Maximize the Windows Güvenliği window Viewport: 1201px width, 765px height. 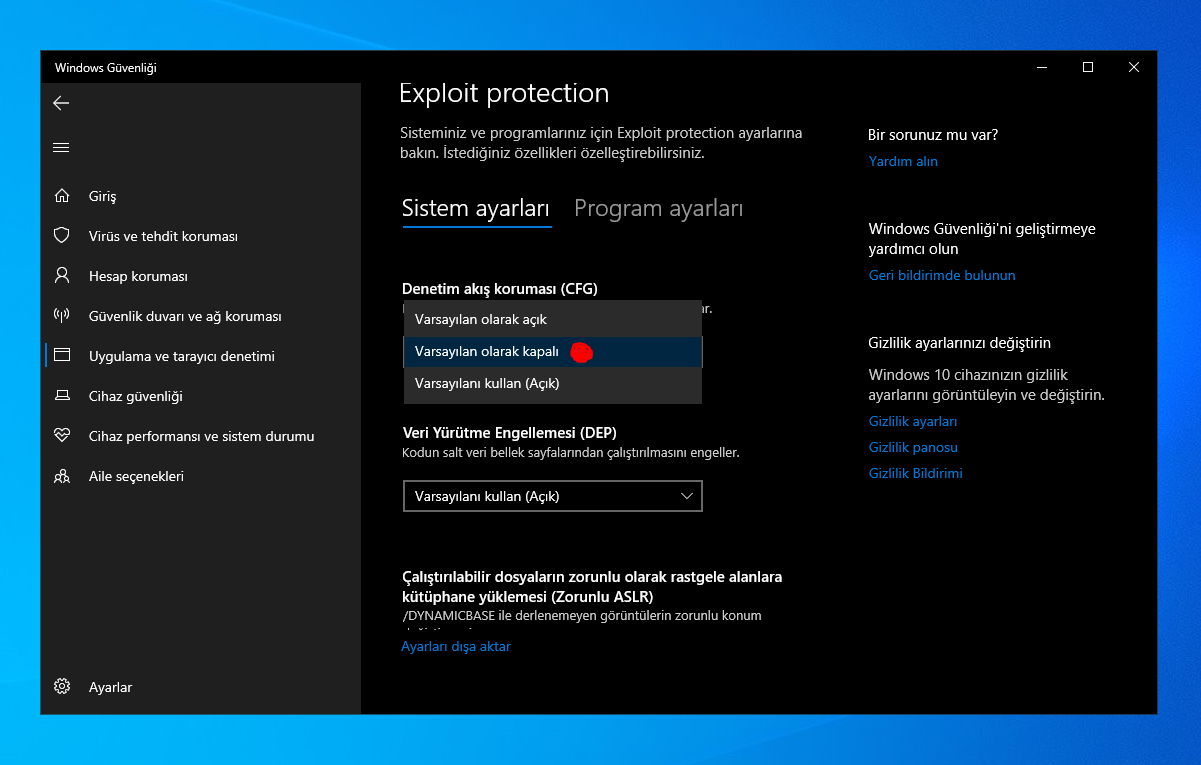pos(1088,67)
